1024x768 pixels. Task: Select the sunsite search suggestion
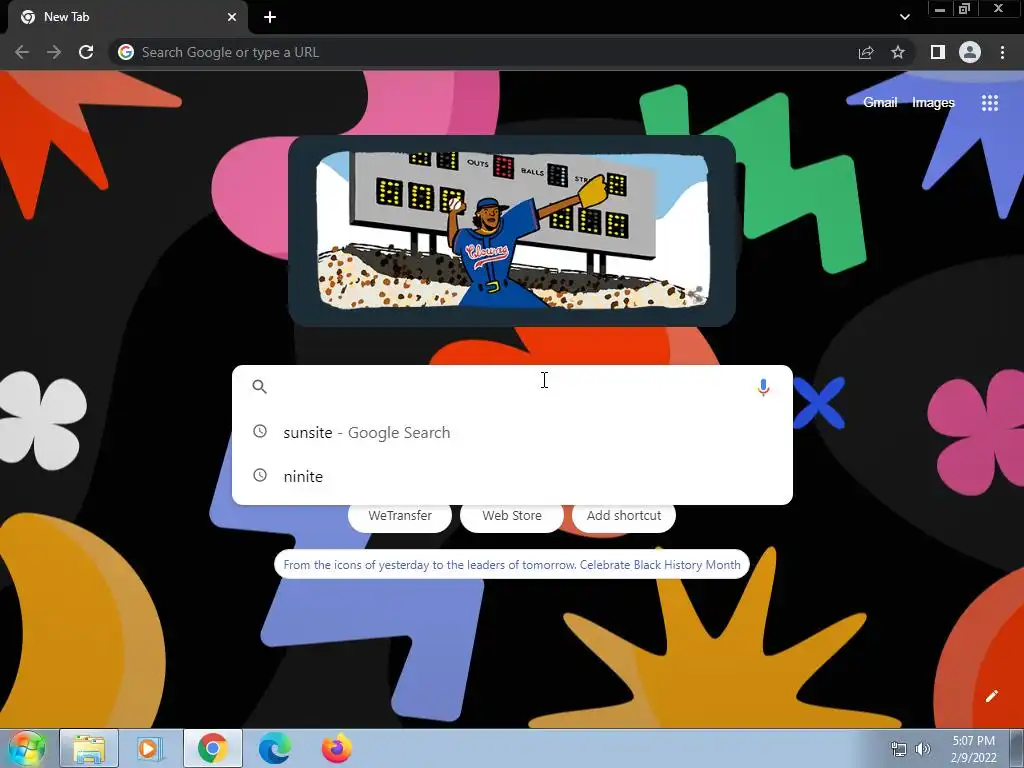(x=512, y=432)
